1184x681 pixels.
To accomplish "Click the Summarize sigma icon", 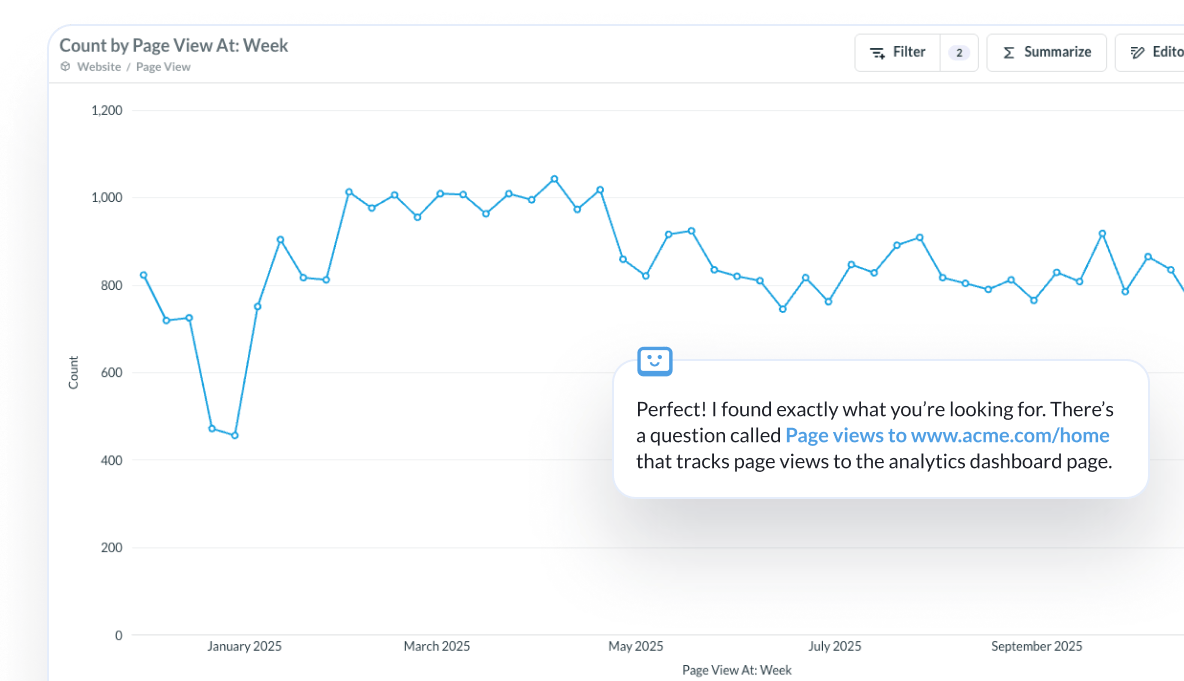I will pos(1008,53).
